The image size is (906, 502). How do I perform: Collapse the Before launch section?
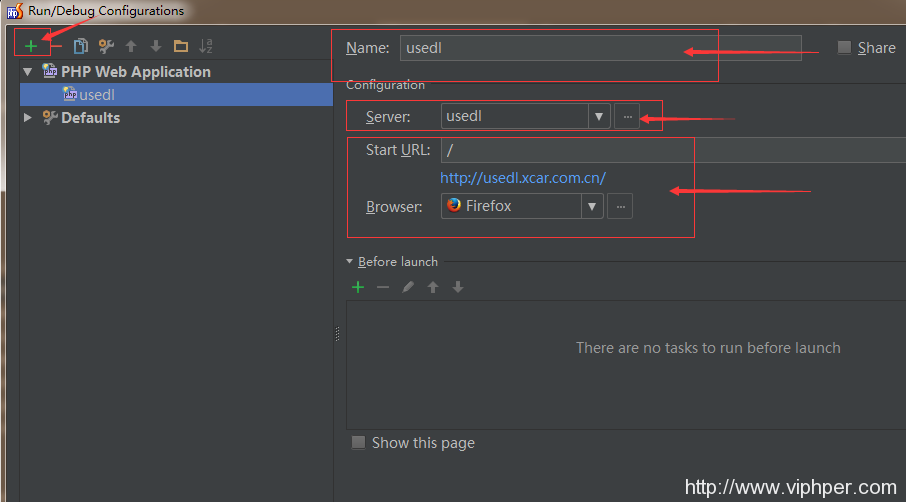click(350, 262)
